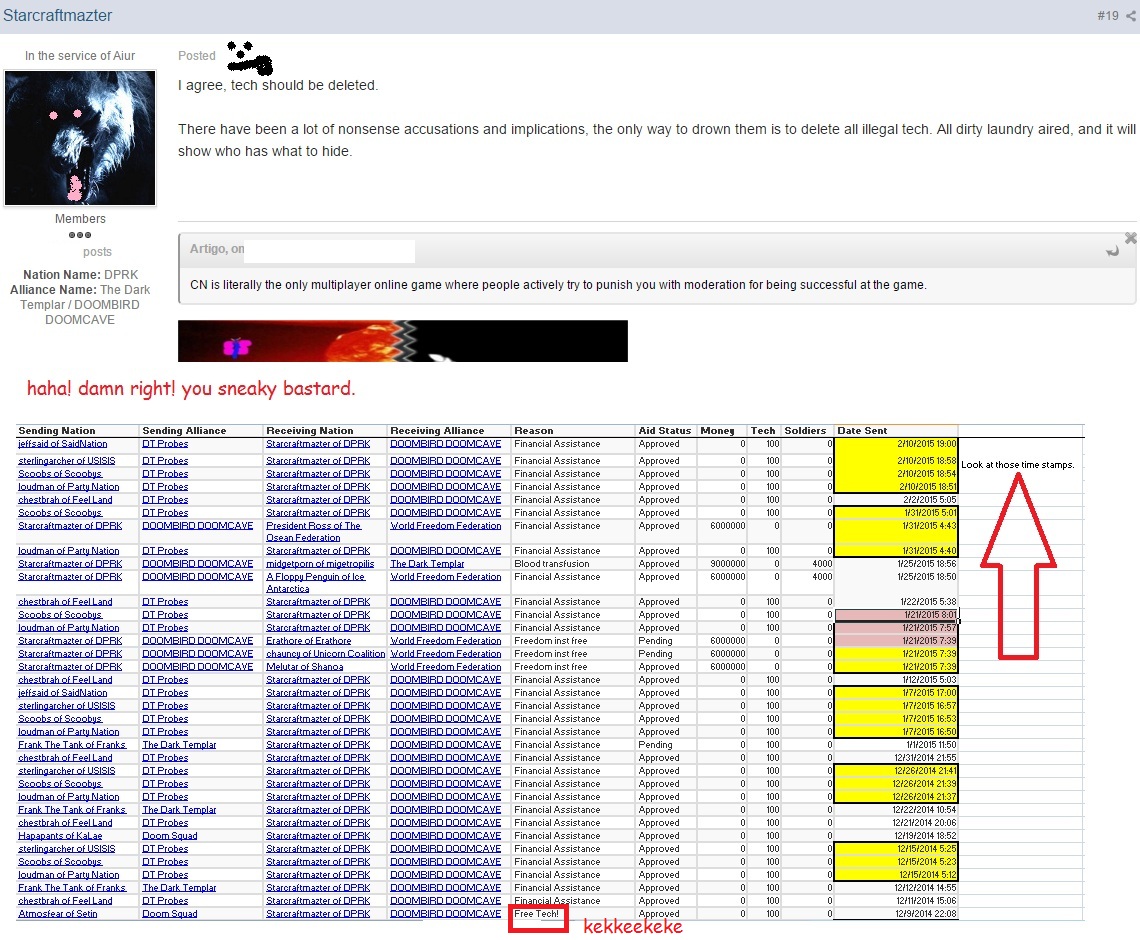Click the '2/2/2015 5:05' date cell
The width and height of the screenshot is (1140, 940).
[896, 499]
